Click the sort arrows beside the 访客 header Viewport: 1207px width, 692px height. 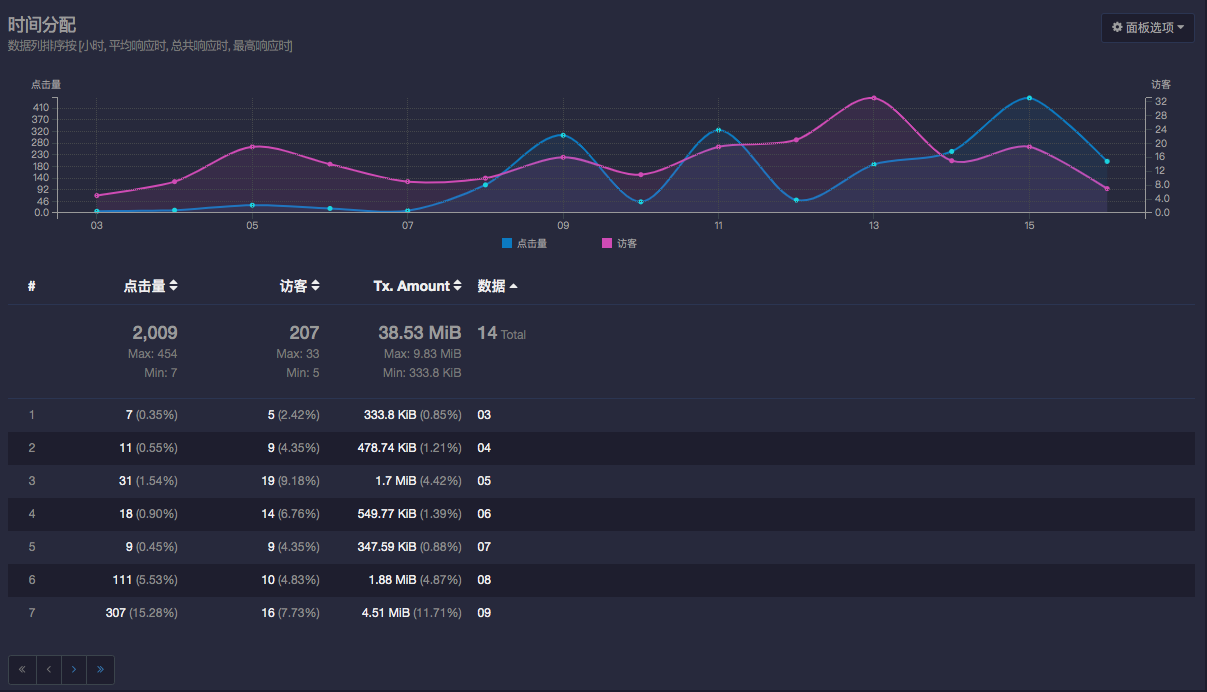pyautogui.click(x=315, y=285)
